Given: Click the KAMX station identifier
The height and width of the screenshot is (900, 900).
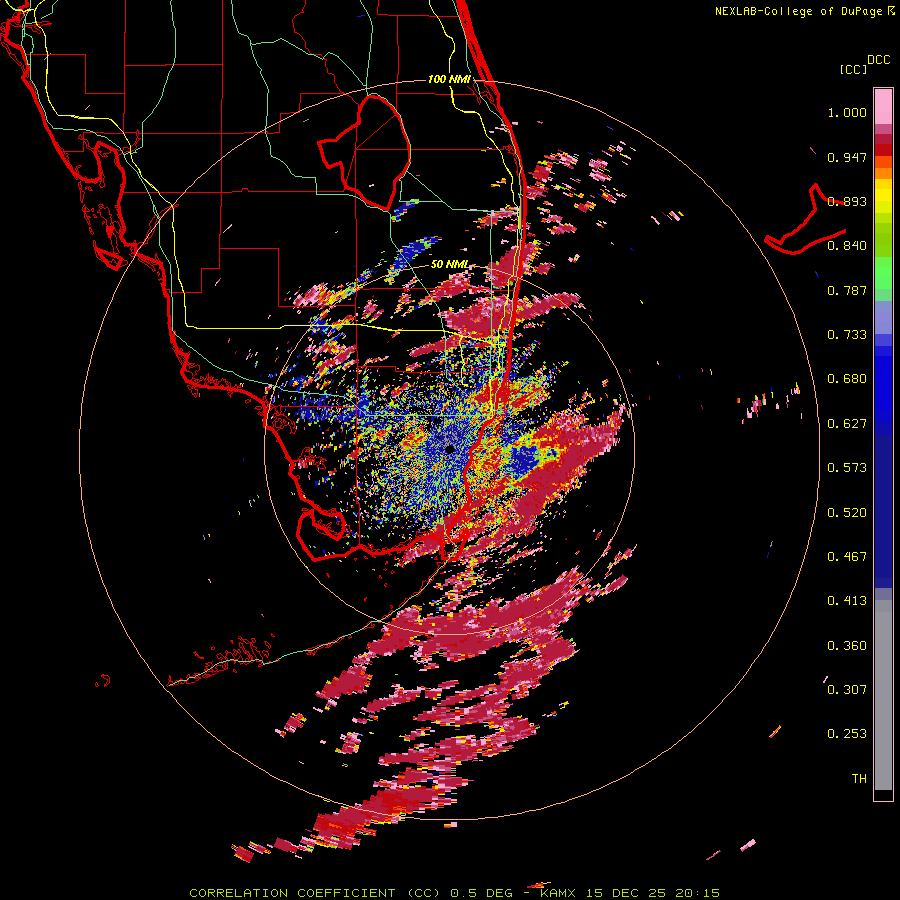Looking at the screenshot, I should pyautogui.click(x=557, y=893).
